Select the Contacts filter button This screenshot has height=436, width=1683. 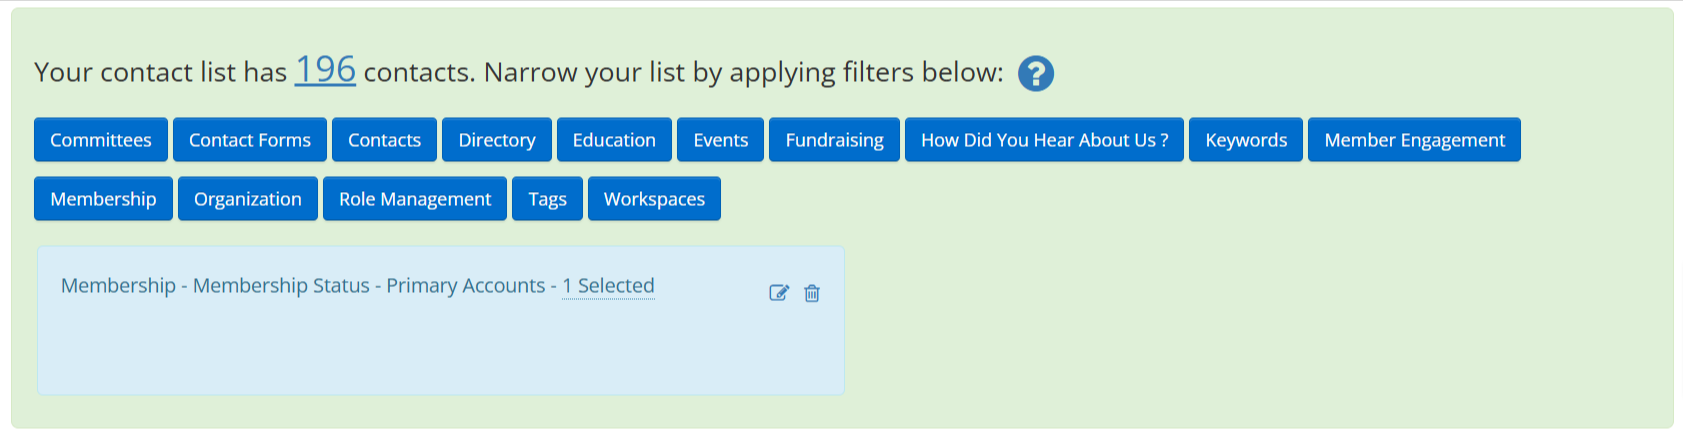[384, 140]
